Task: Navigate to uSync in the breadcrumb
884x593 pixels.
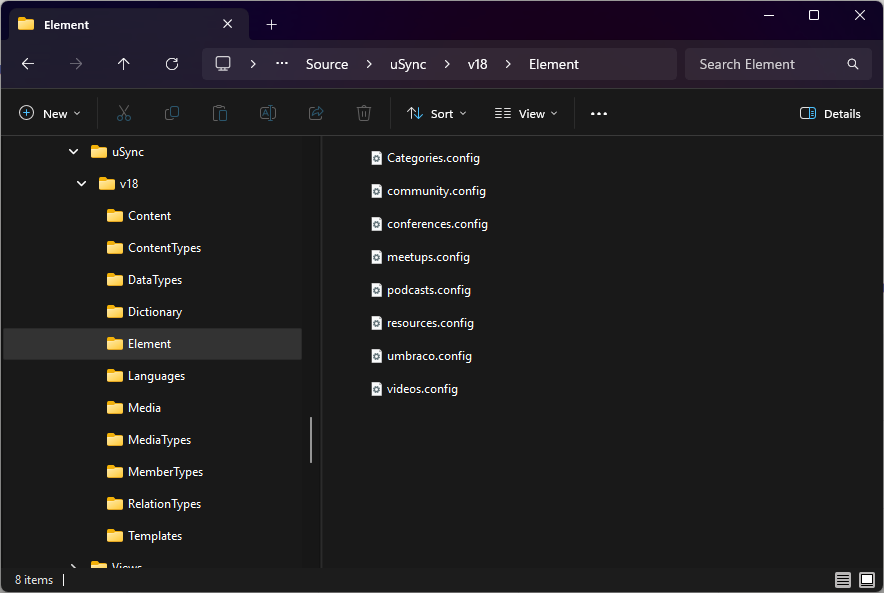Action: [408, 64]
